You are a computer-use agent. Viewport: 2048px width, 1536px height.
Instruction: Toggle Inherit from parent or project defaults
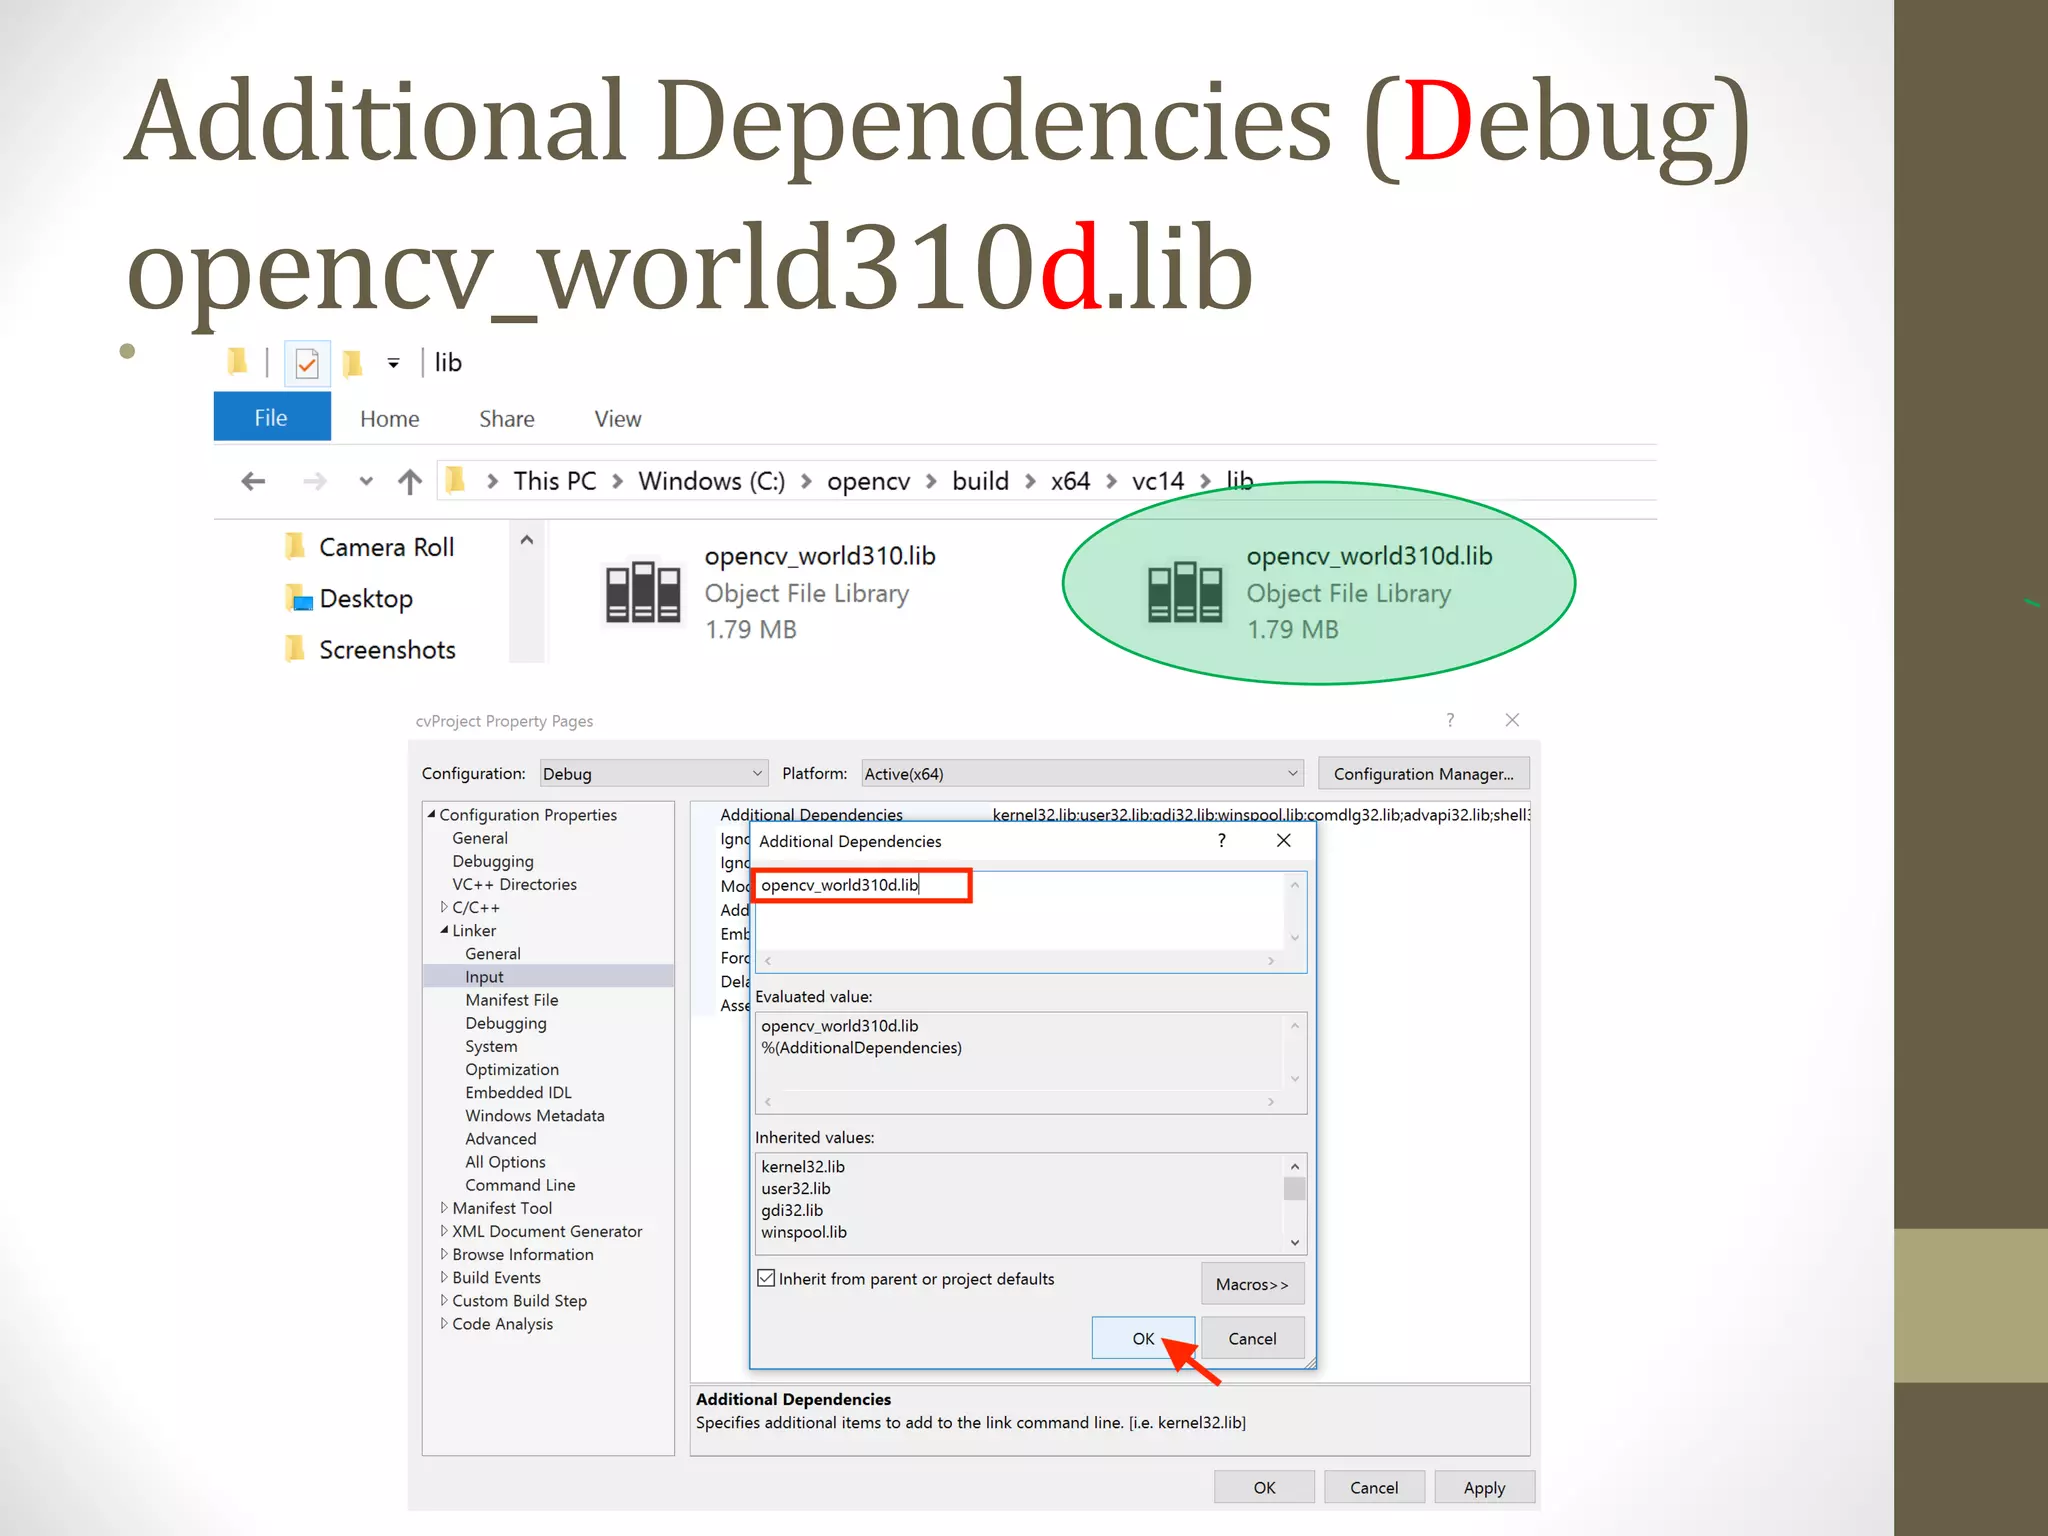767,1278
